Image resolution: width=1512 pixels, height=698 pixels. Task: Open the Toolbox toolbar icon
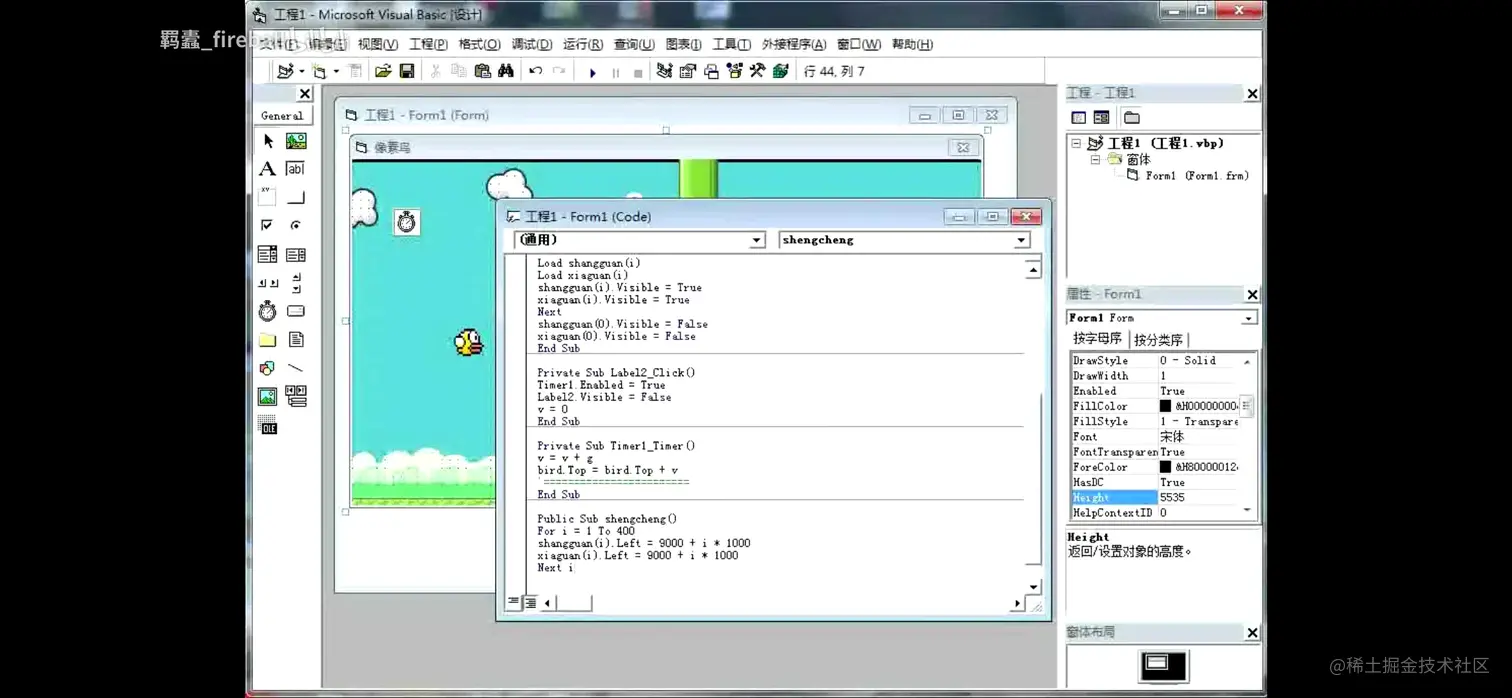[x=758, y=71]
